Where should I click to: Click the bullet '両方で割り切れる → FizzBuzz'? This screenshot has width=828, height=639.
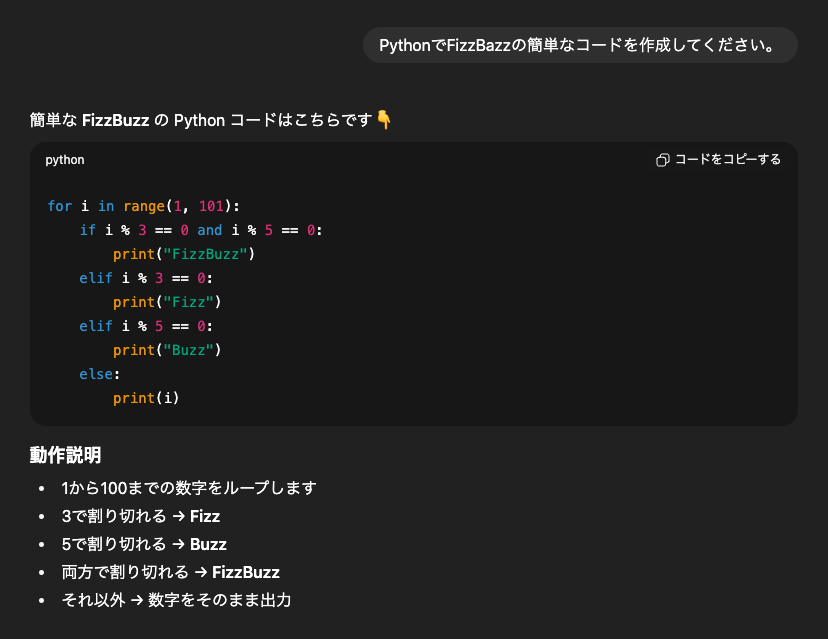[170, 572]
